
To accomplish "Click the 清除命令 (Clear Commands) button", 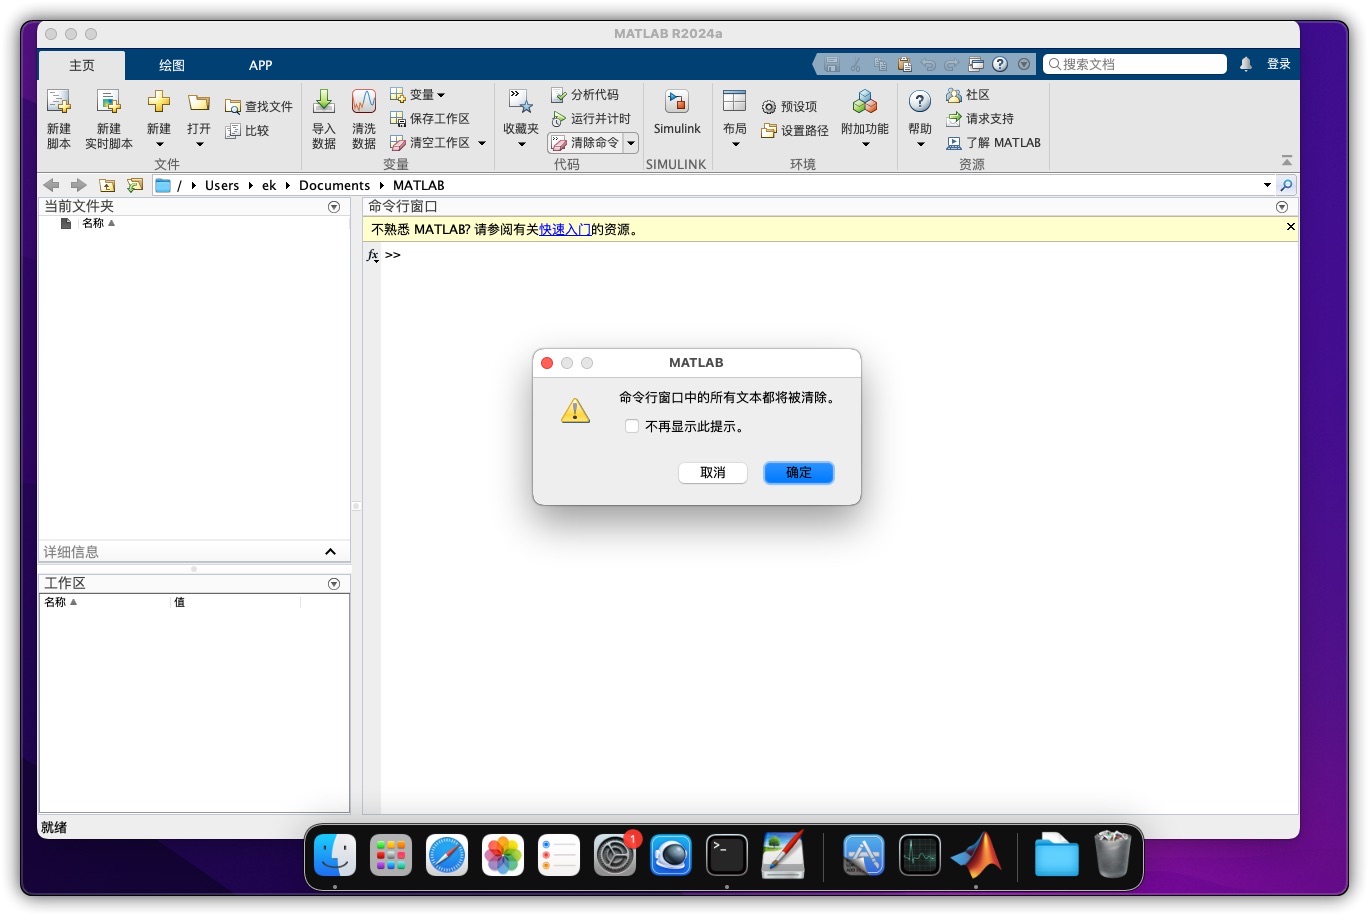I will [586, 143].
